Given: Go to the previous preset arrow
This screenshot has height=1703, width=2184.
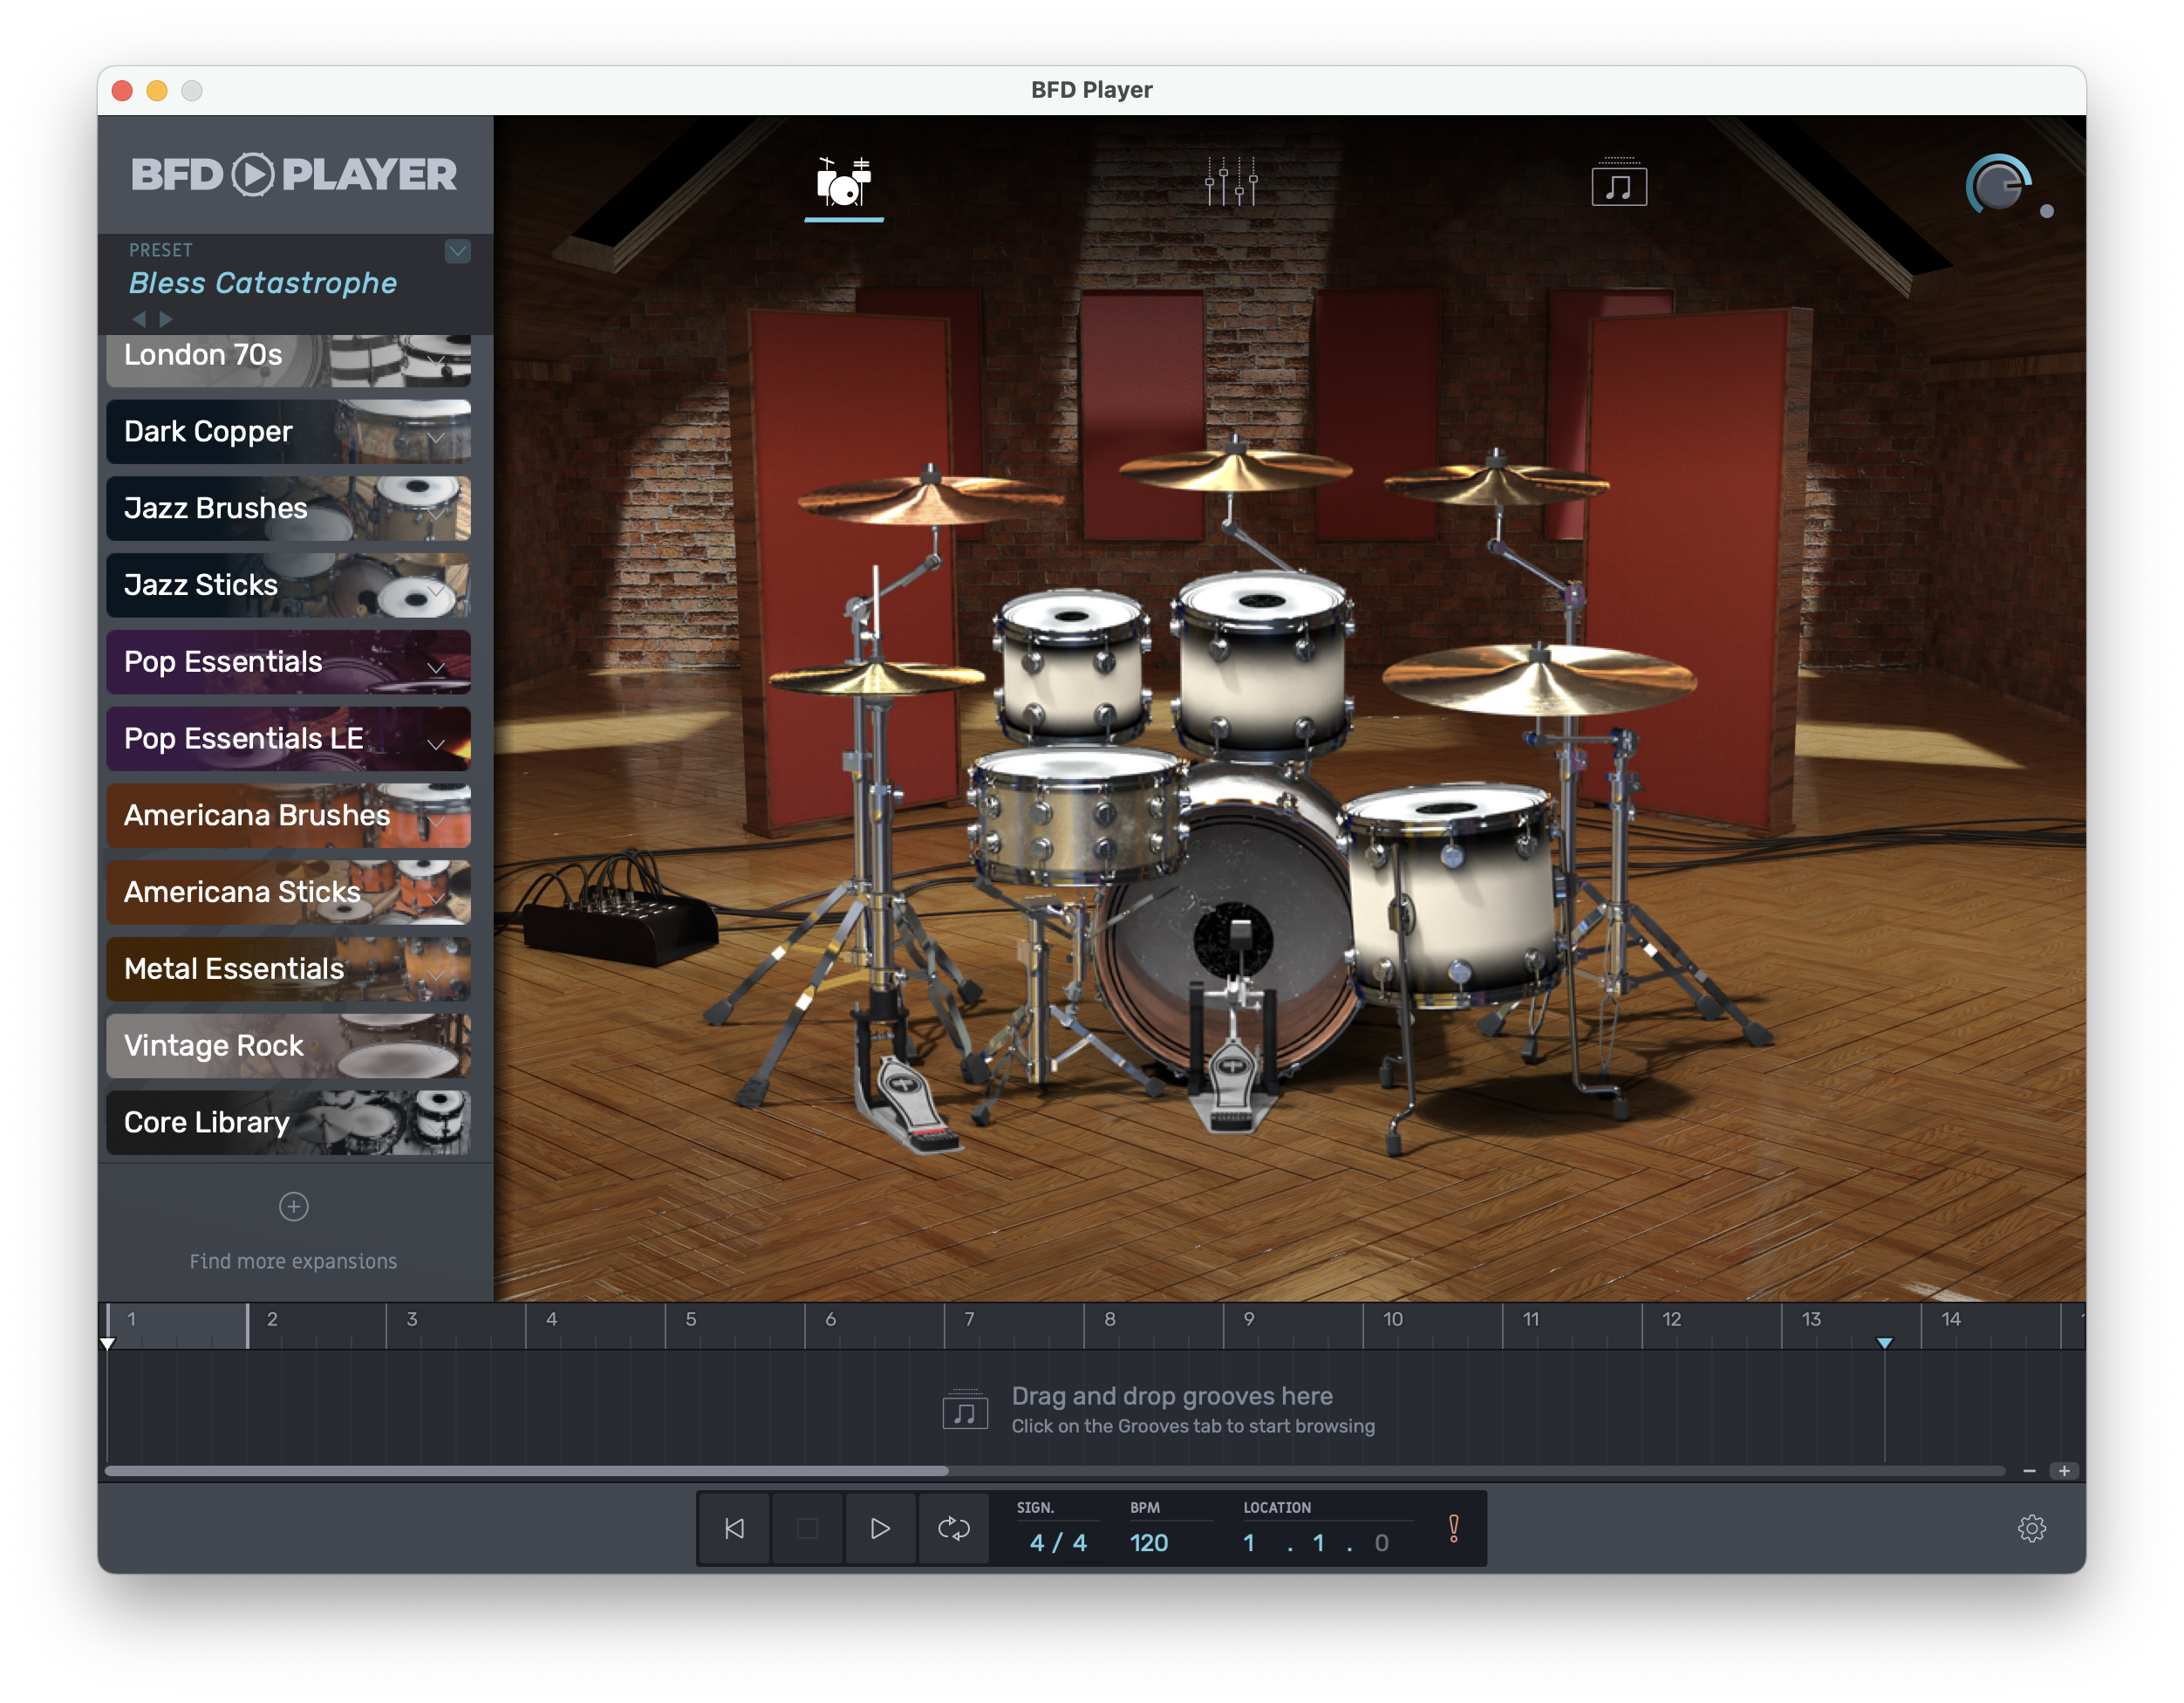Looking at the screenshot, I should pyautogui.click(x=139, y=319).
